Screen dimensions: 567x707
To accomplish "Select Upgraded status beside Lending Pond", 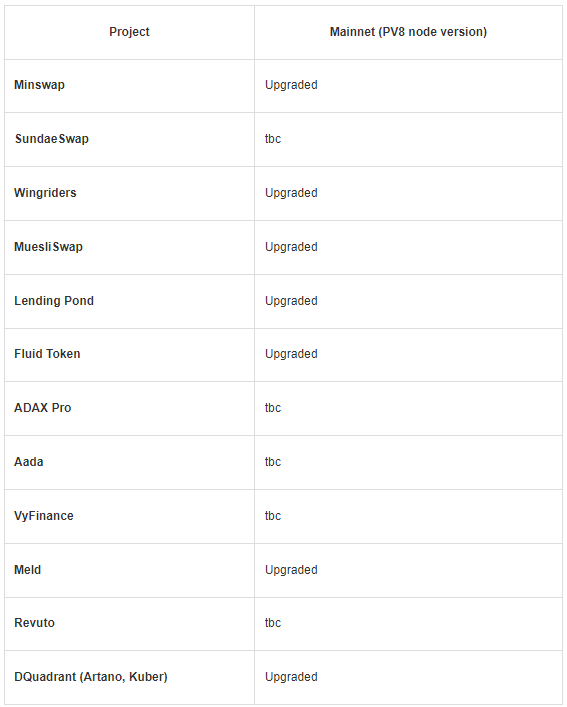I will [291, 301].
